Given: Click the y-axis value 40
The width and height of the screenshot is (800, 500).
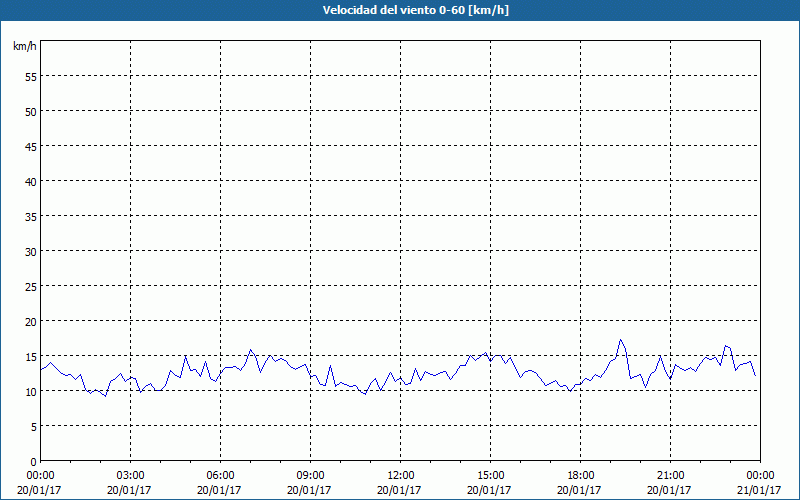Looking at the screenshot, I should pos(31,182).
